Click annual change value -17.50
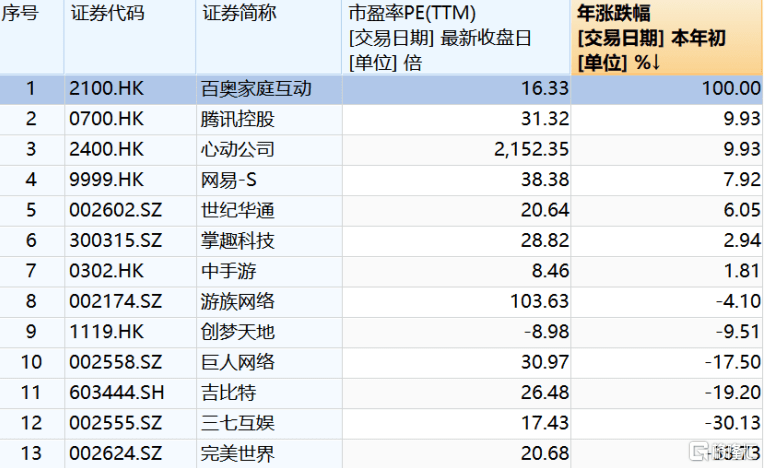764x468 pixels. (x=733, y=362)
